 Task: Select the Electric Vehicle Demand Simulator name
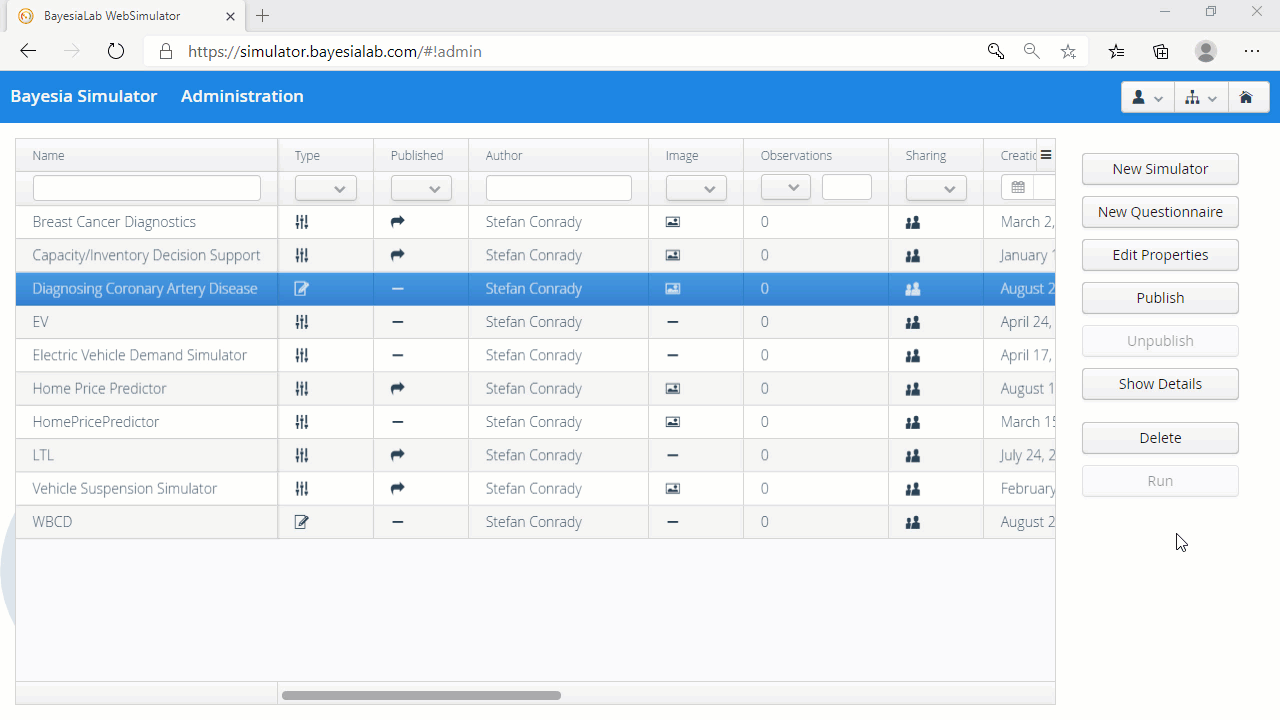click(x=140, y=355)
